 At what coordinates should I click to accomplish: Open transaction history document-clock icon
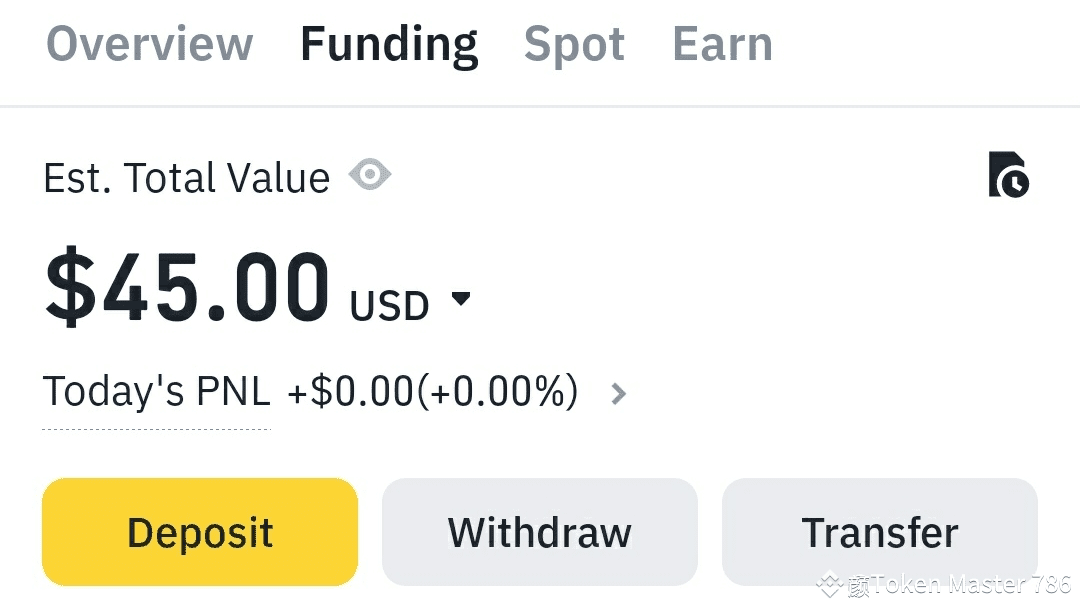point(1008,175)
